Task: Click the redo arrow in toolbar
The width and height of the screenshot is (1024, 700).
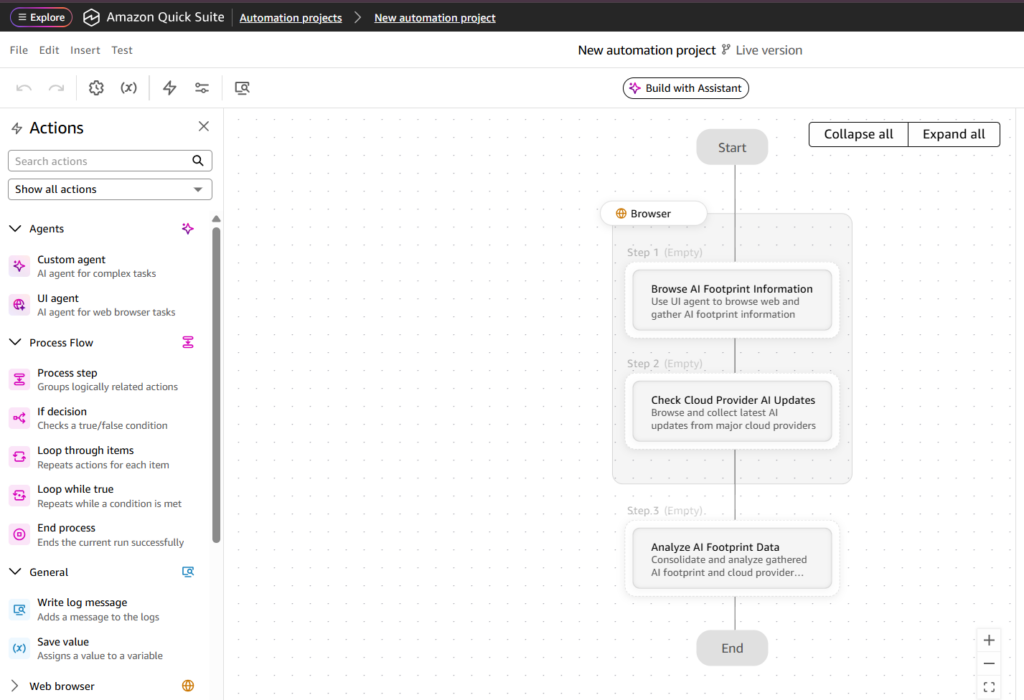Action: [57, 88]
